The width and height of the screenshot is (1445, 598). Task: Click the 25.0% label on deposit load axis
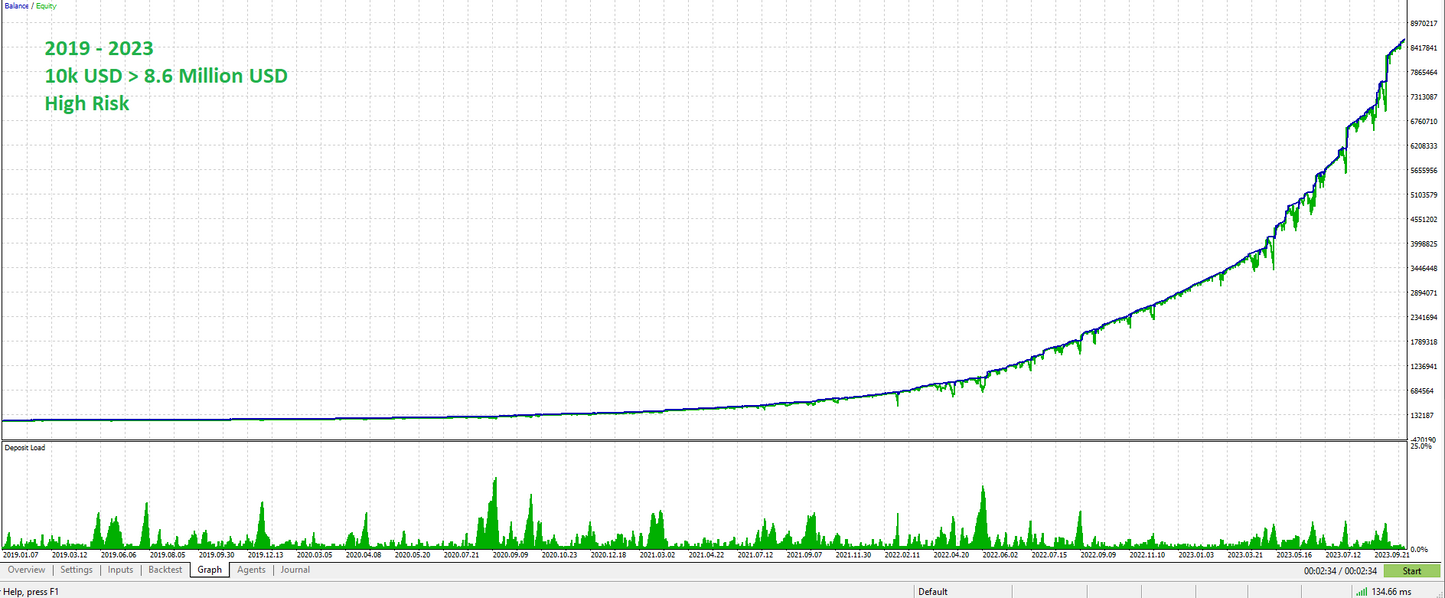(1422, 447)
